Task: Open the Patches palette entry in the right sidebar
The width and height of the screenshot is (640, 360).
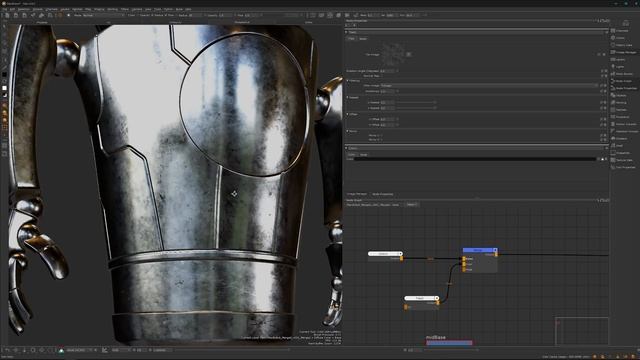Action: pos(621,110)
